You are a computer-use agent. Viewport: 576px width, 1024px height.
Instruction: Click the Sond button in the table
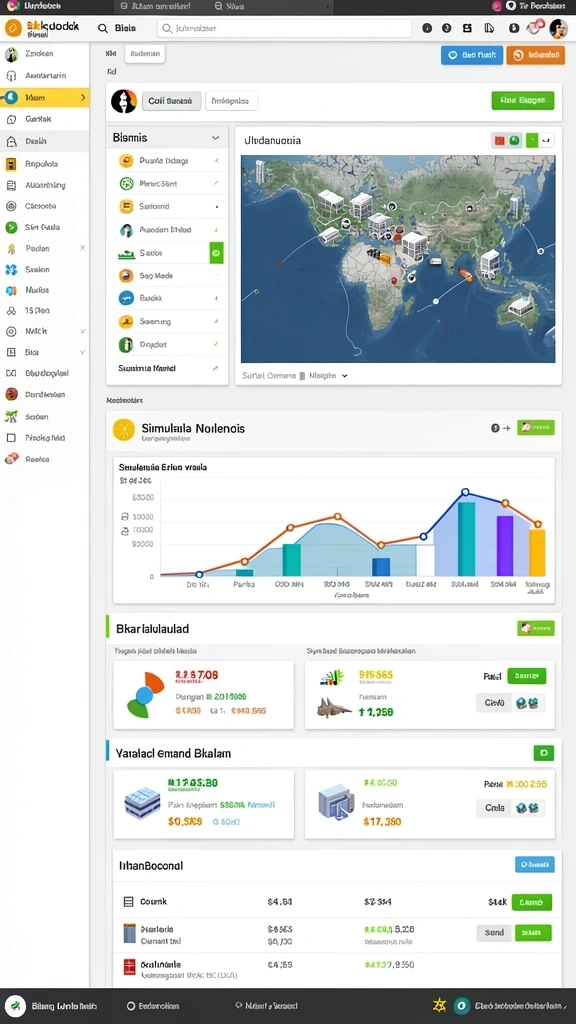pos(494,933)
